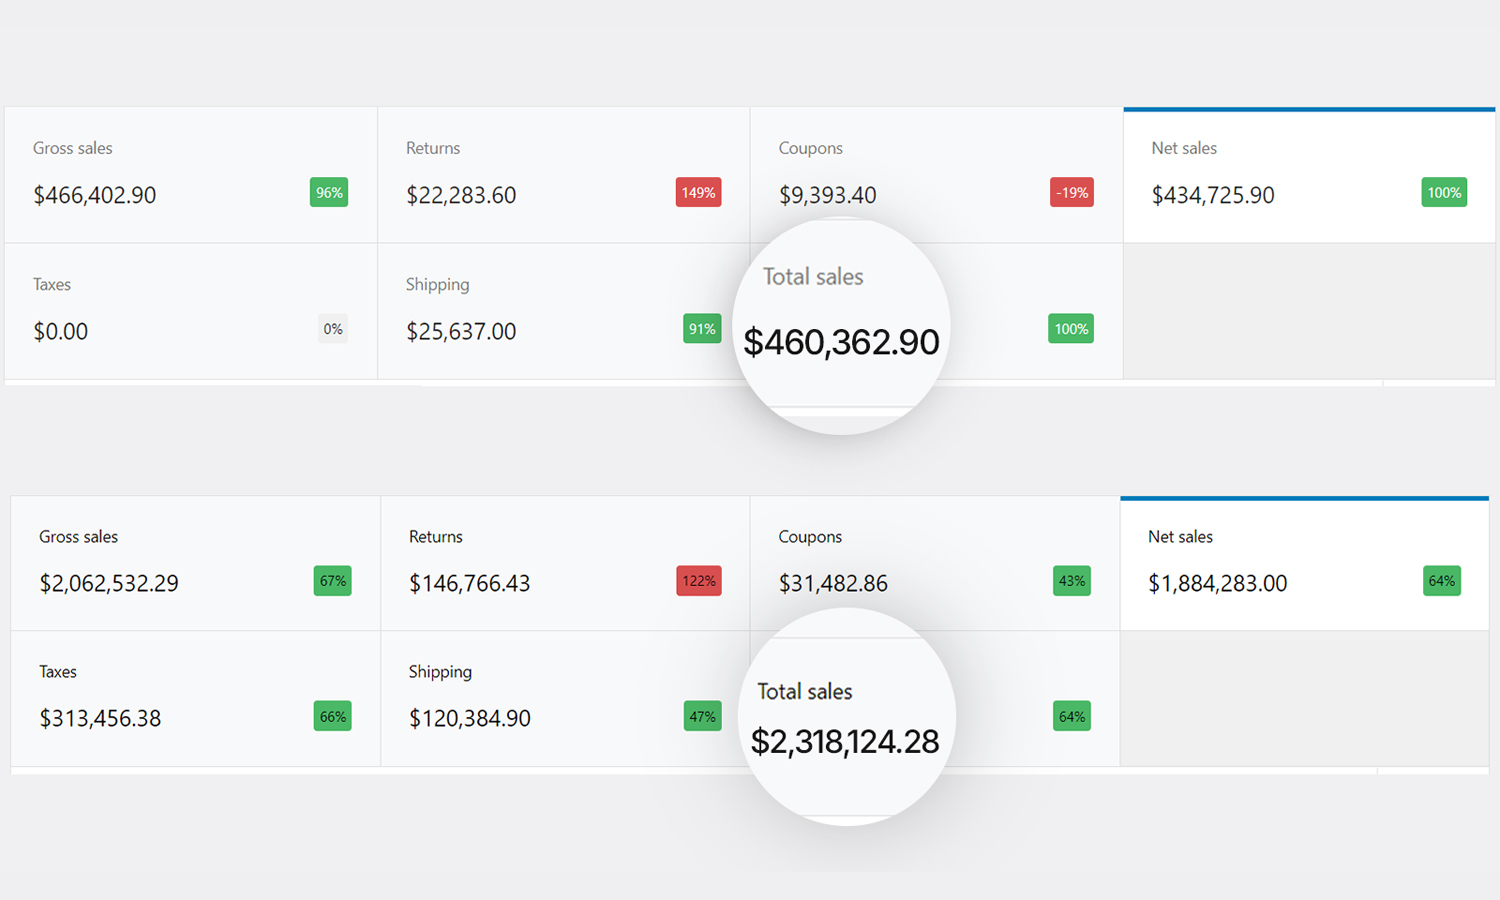
Task: Open the $466,402.90 Gross sales card
Action: 191,175
